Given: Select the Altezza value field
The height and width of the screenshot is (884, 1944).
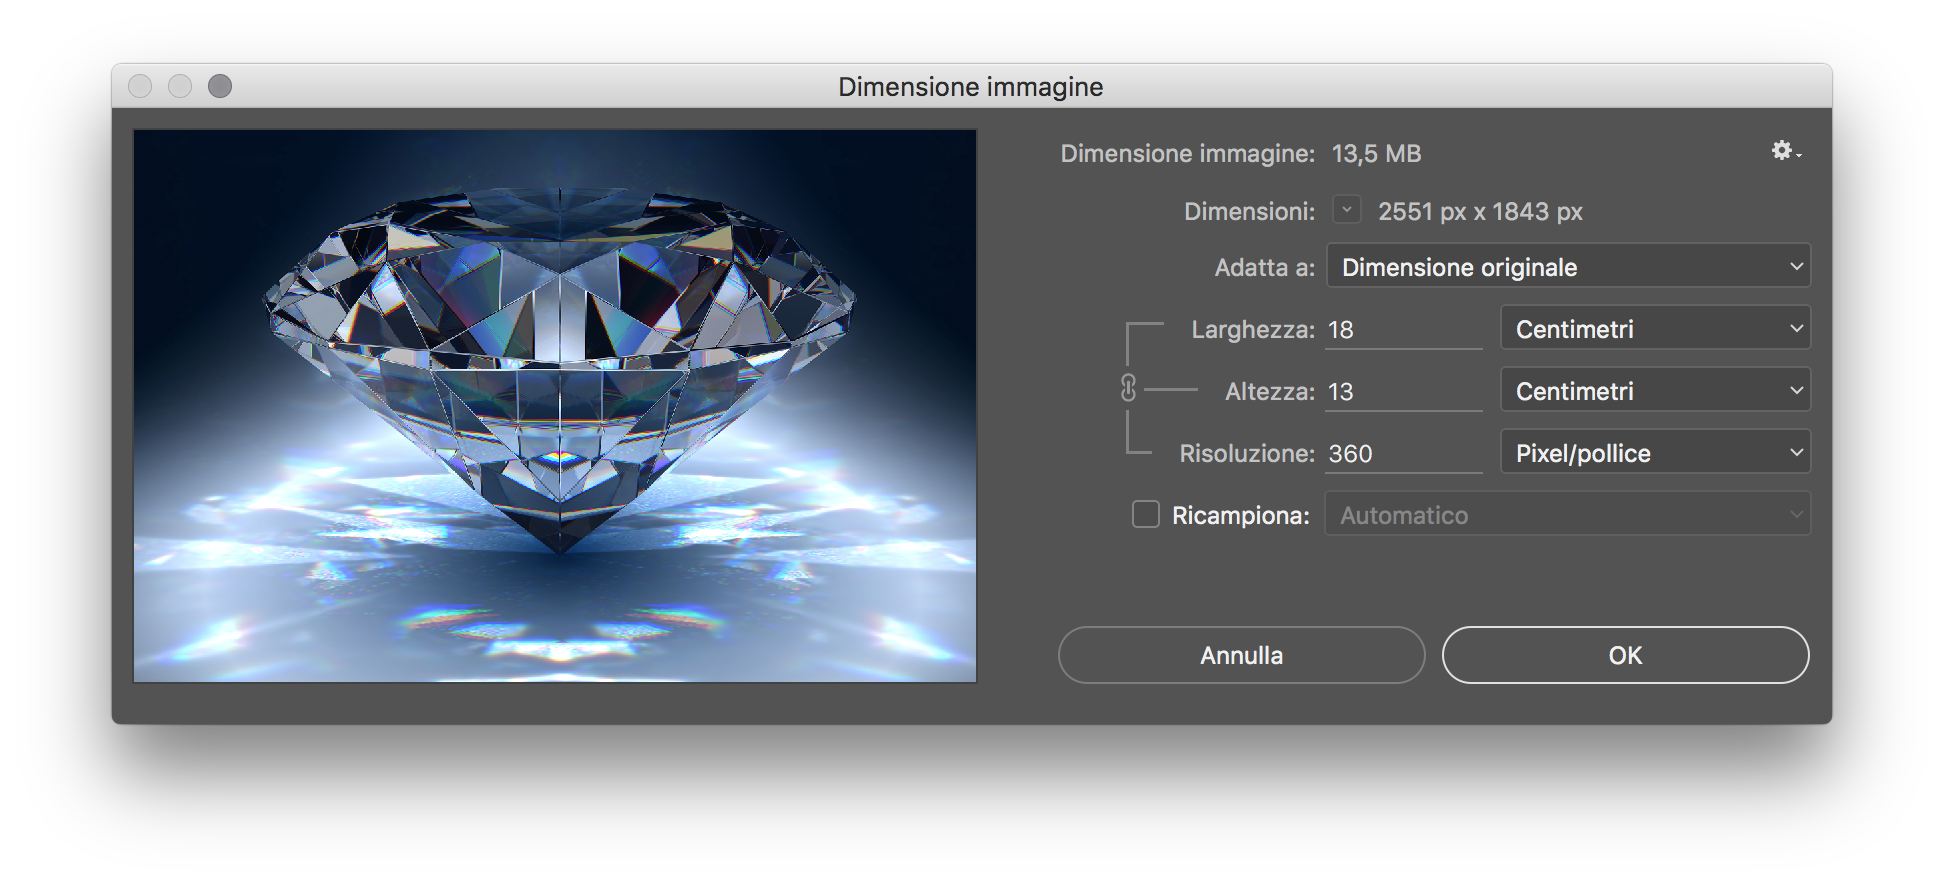Looking at the screenshot, I should [x=1403, y=392].
